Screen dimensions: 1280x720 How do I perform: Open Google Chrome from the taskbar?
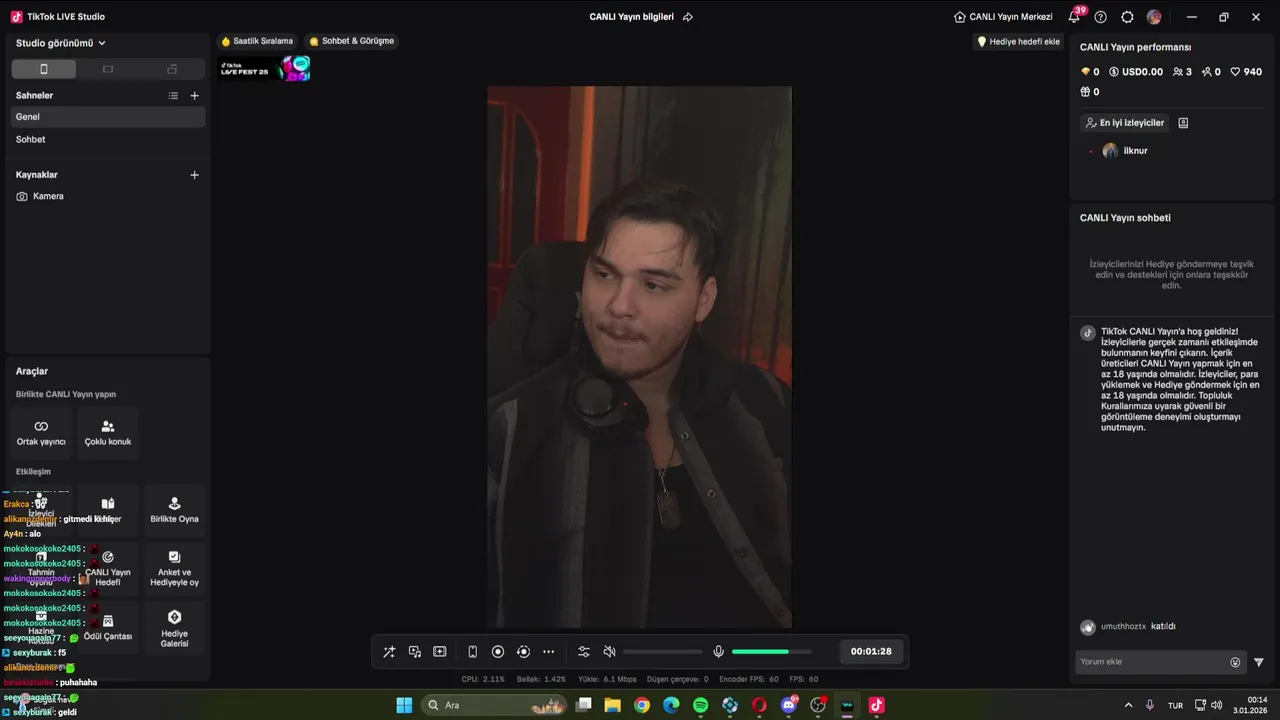[642, 705]
